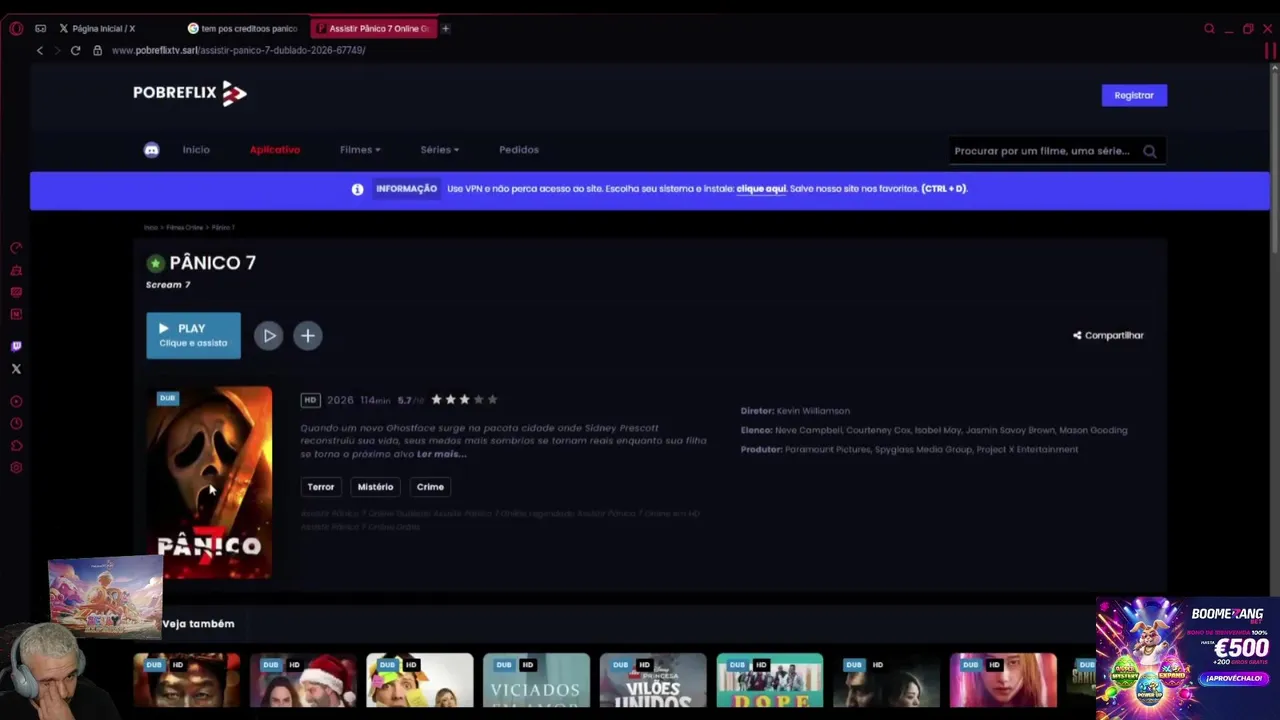
Task: Open the Santa hat Christmas movie thumbnail
Action: pos(303,680)
